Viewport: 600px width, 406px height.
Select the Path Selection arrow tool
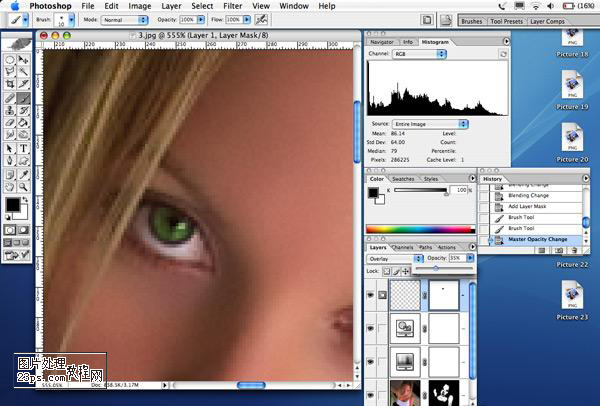point(10,148)
